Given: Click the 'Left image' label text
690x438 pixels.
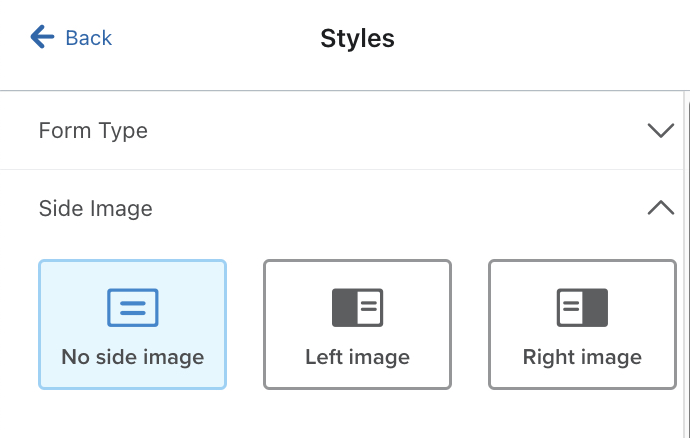Looking at the screenshot, I should (357, 357).
